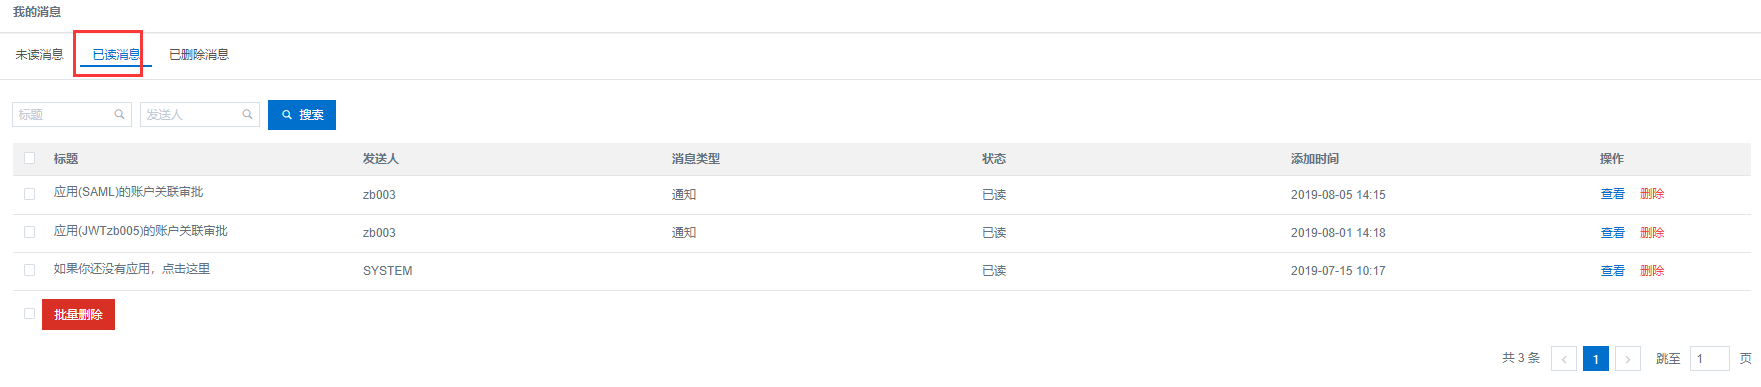This screenshot has height=387, width=1761.
Task: Toggle the select-all checkbox in table header
Action: click(x=29, y=158)
